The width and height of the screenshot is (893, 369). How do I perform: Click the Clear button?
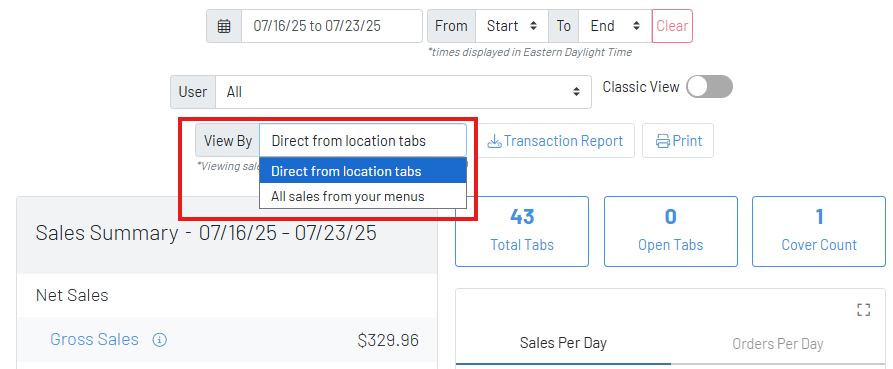tap(672, 26)
